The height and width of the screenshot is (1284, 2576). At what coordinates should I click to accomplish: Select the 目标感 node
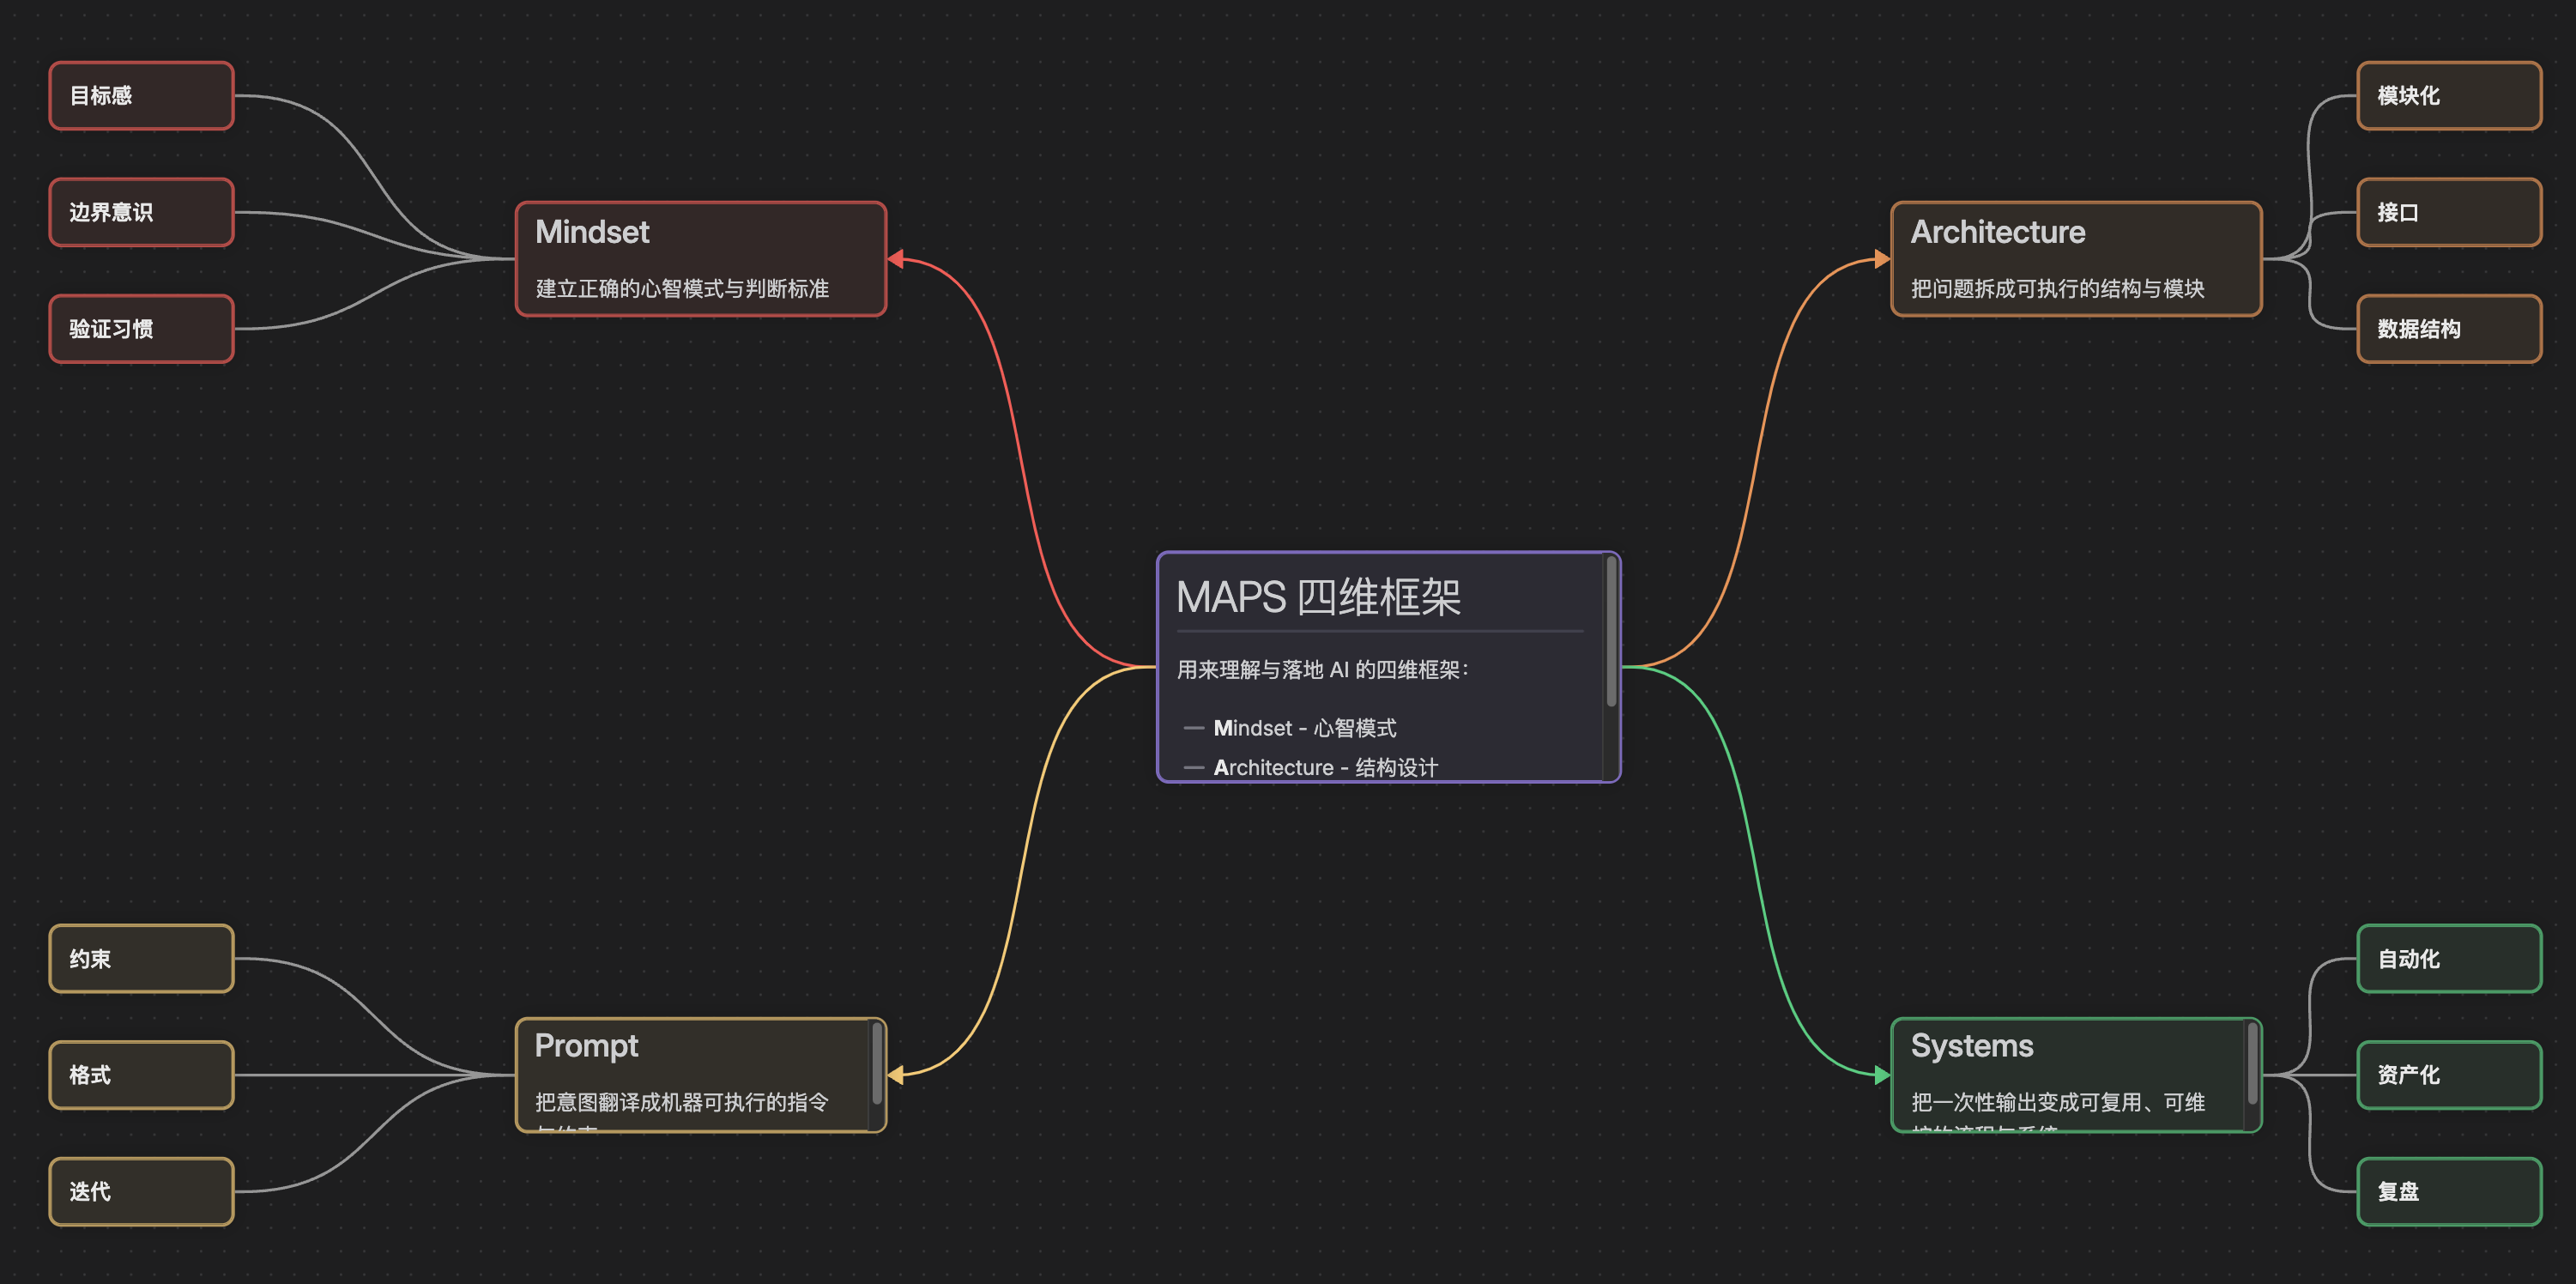141,96
